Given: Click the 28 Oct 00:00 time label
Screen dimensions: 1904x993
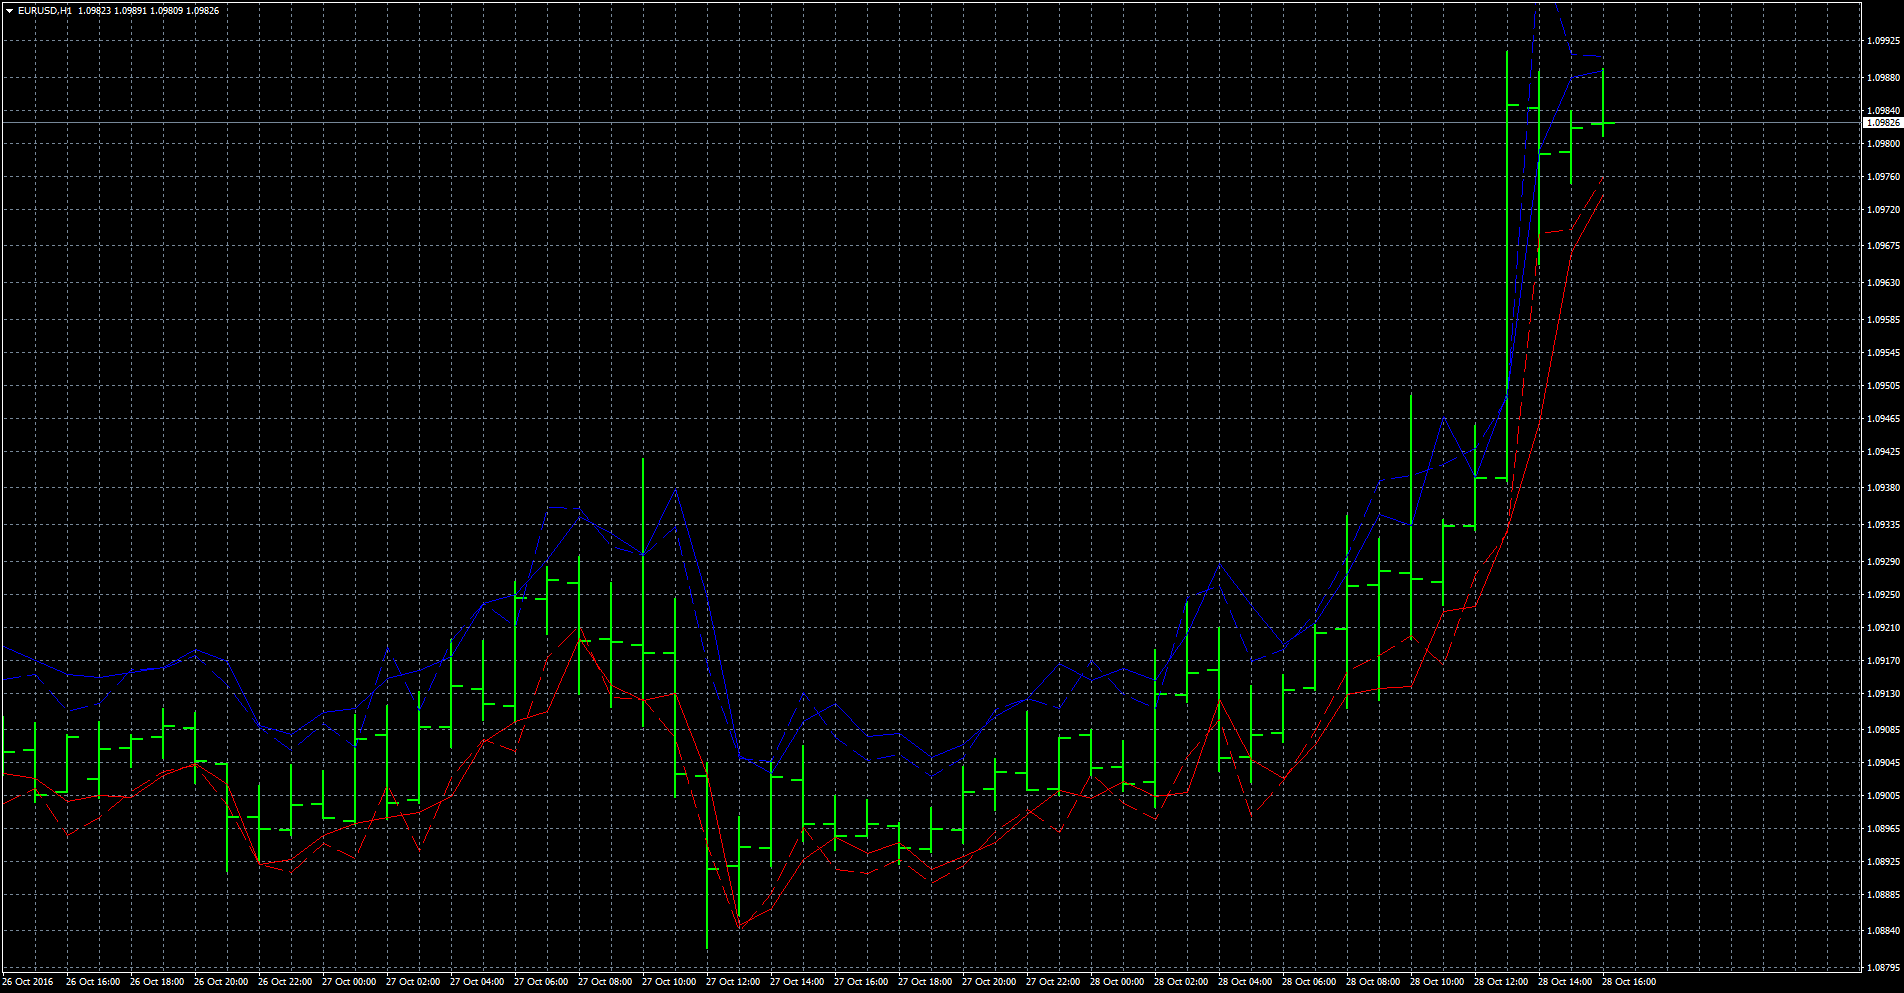Looking at the screenshot, I should tap(1117, 982).
